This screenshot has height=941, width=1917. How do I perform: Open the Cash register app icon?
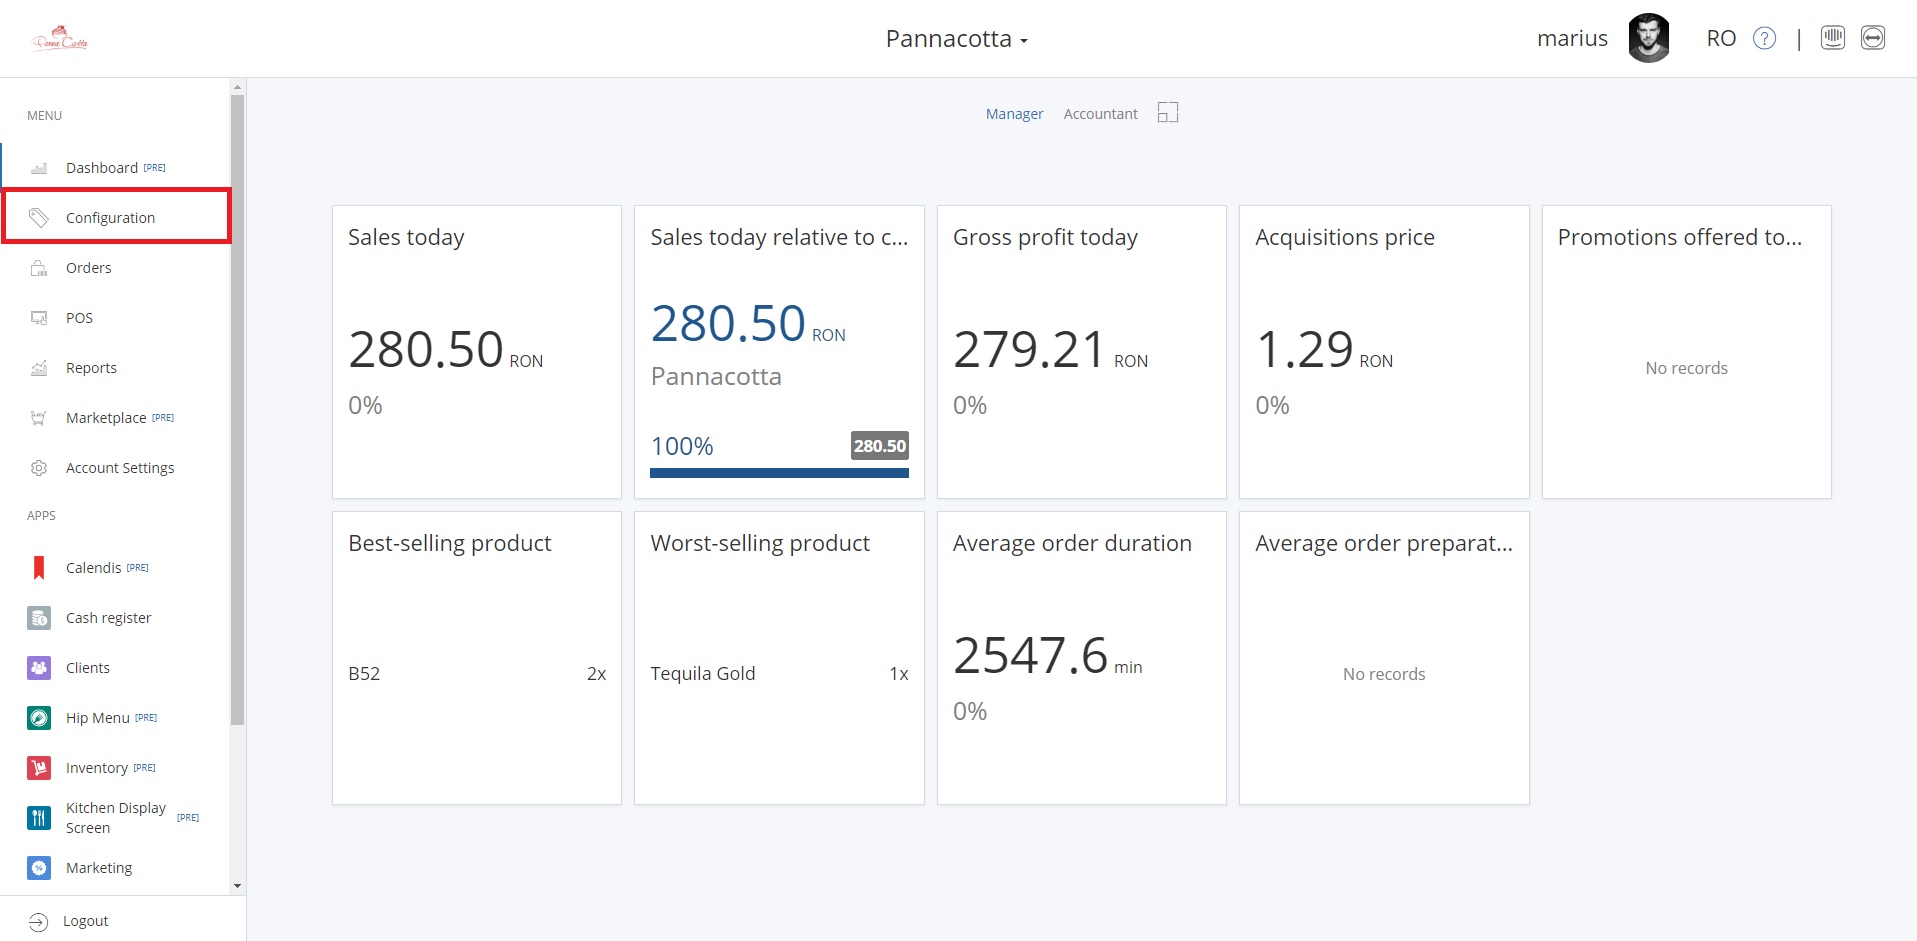[x=39, y=618]
